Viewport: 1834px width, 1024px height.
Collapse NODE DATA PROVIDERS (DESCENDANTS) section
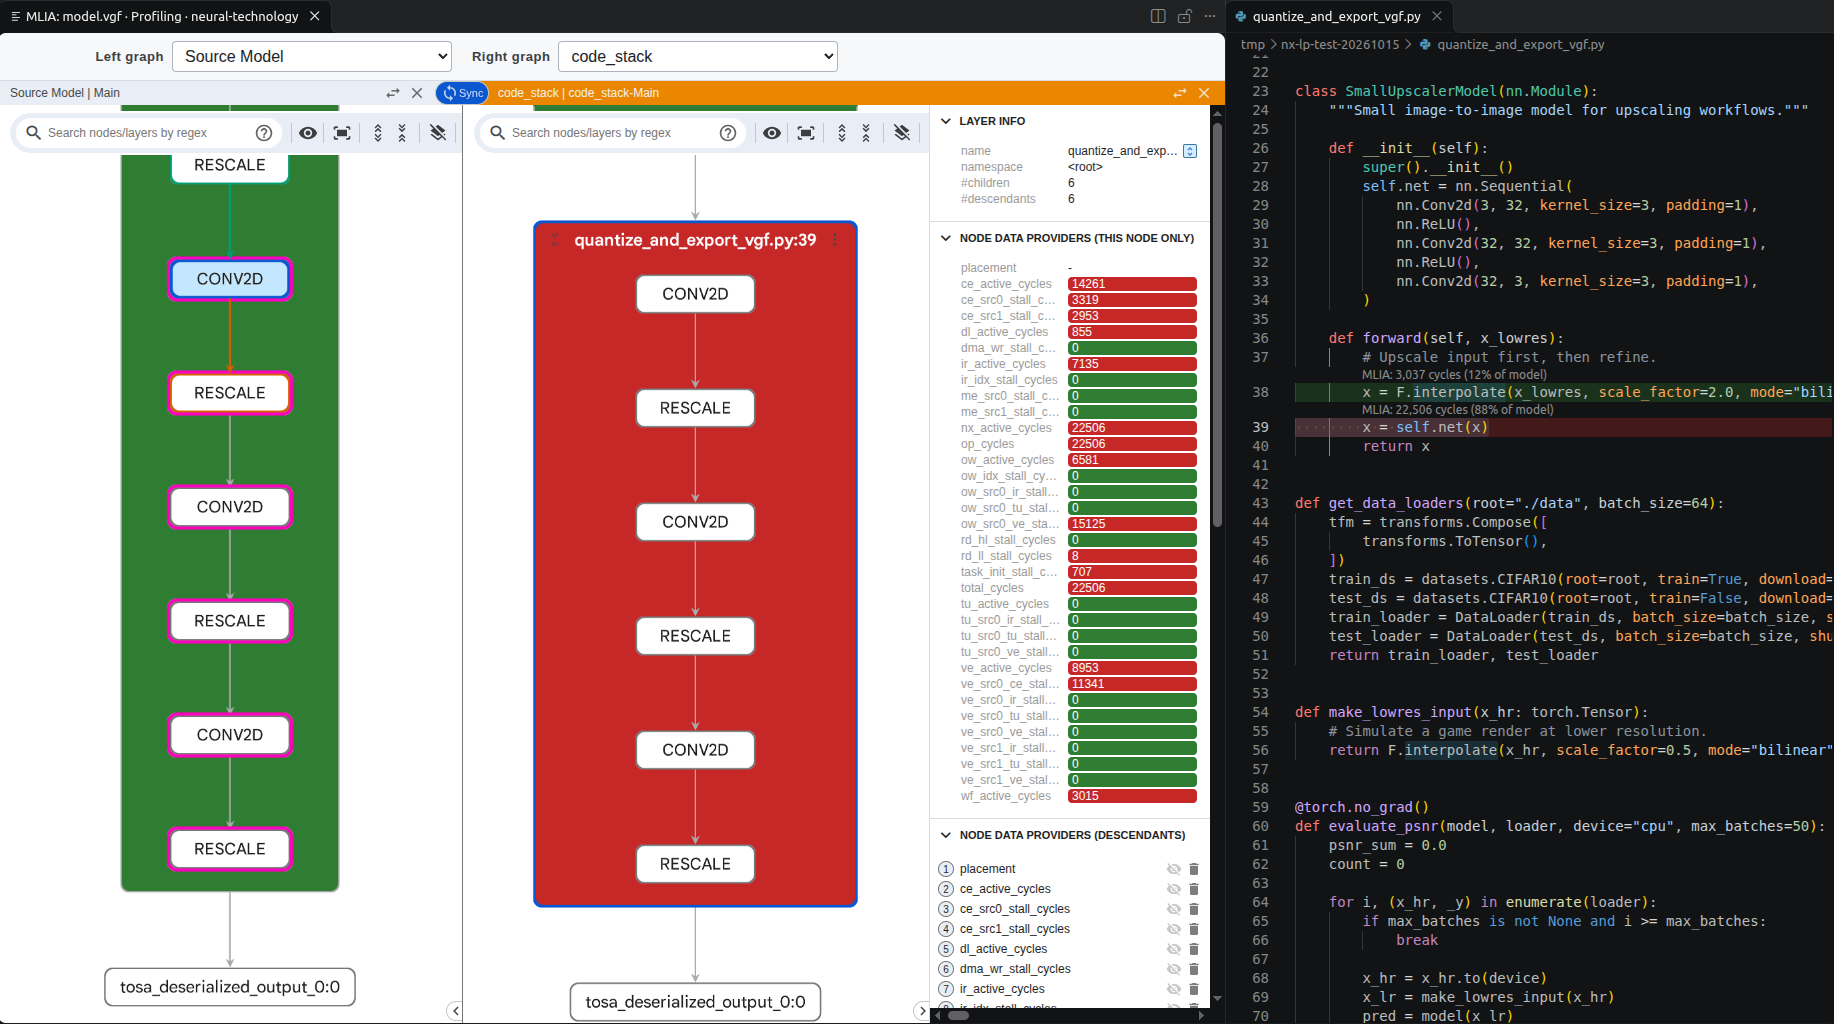(946, 835)
